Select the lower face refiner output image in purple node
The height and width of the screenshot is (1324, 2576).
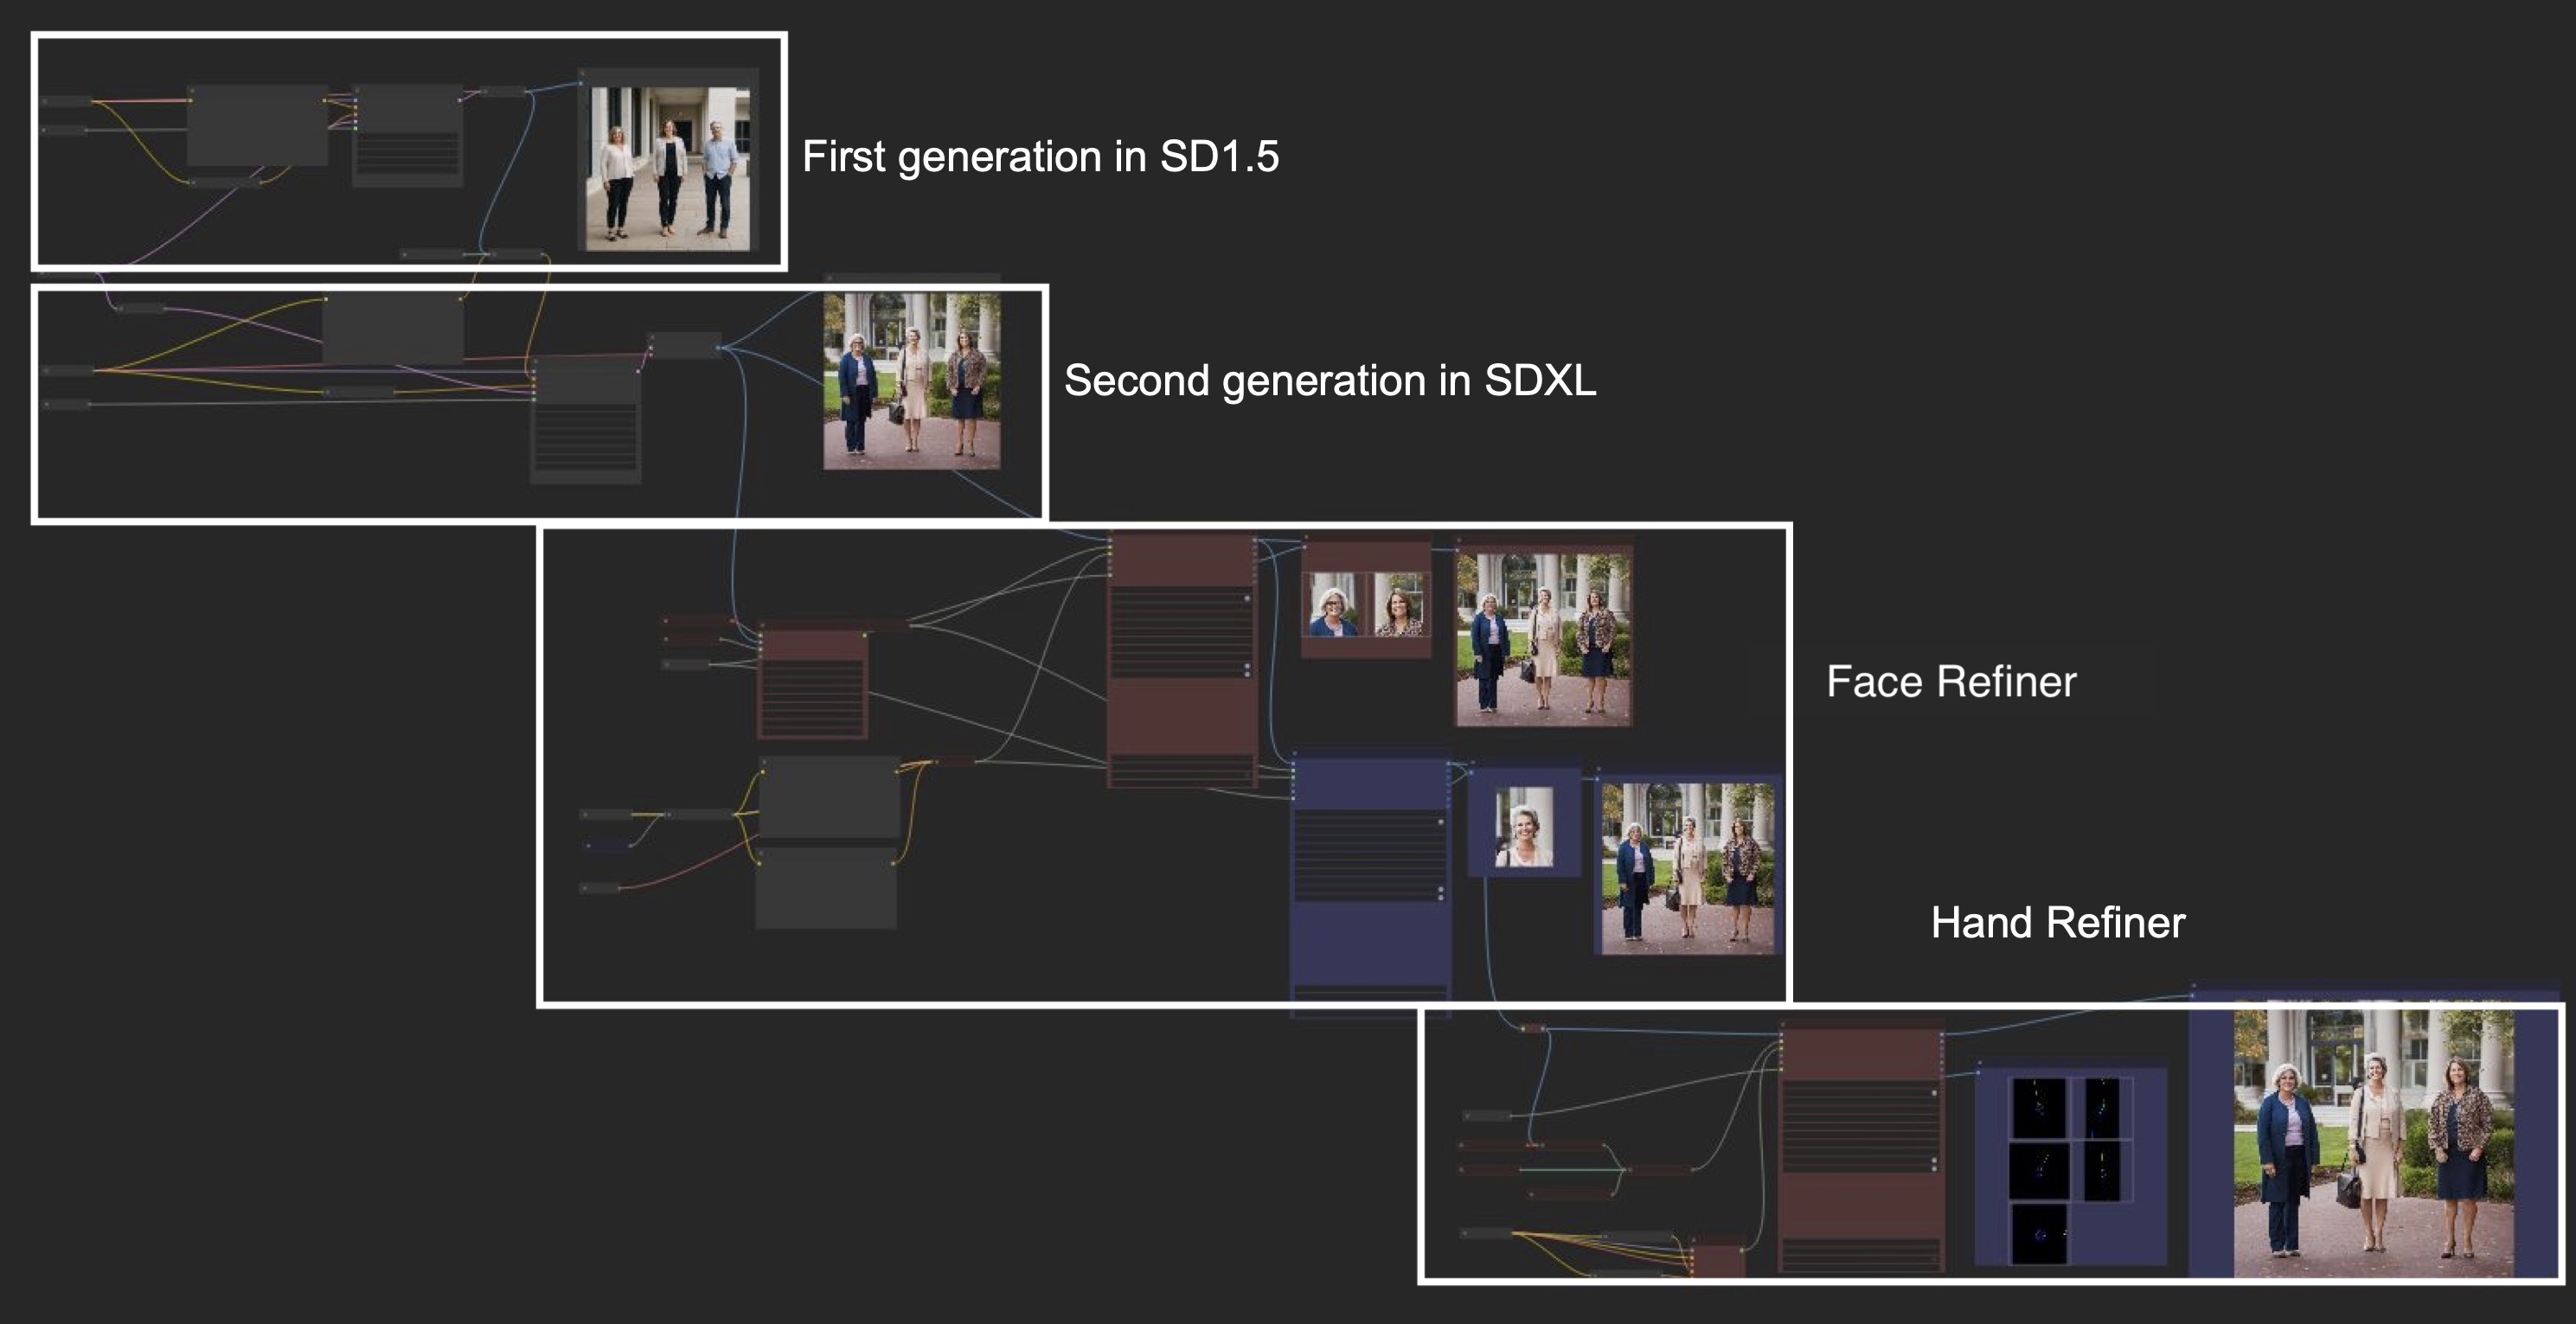pos(1687,868)
